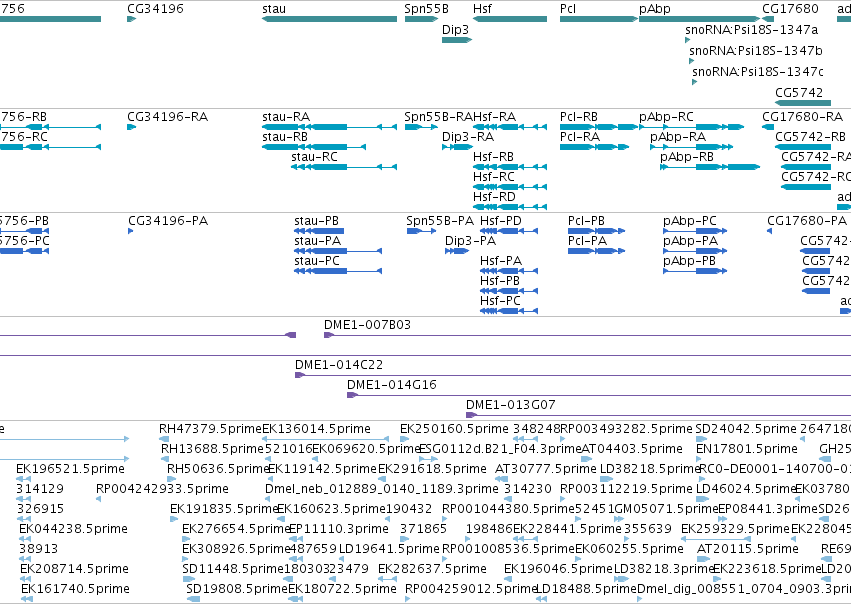This screenshot has height=604, width=851.
Task: Click EST EK044238.5prime
Action: click(73, 530)
